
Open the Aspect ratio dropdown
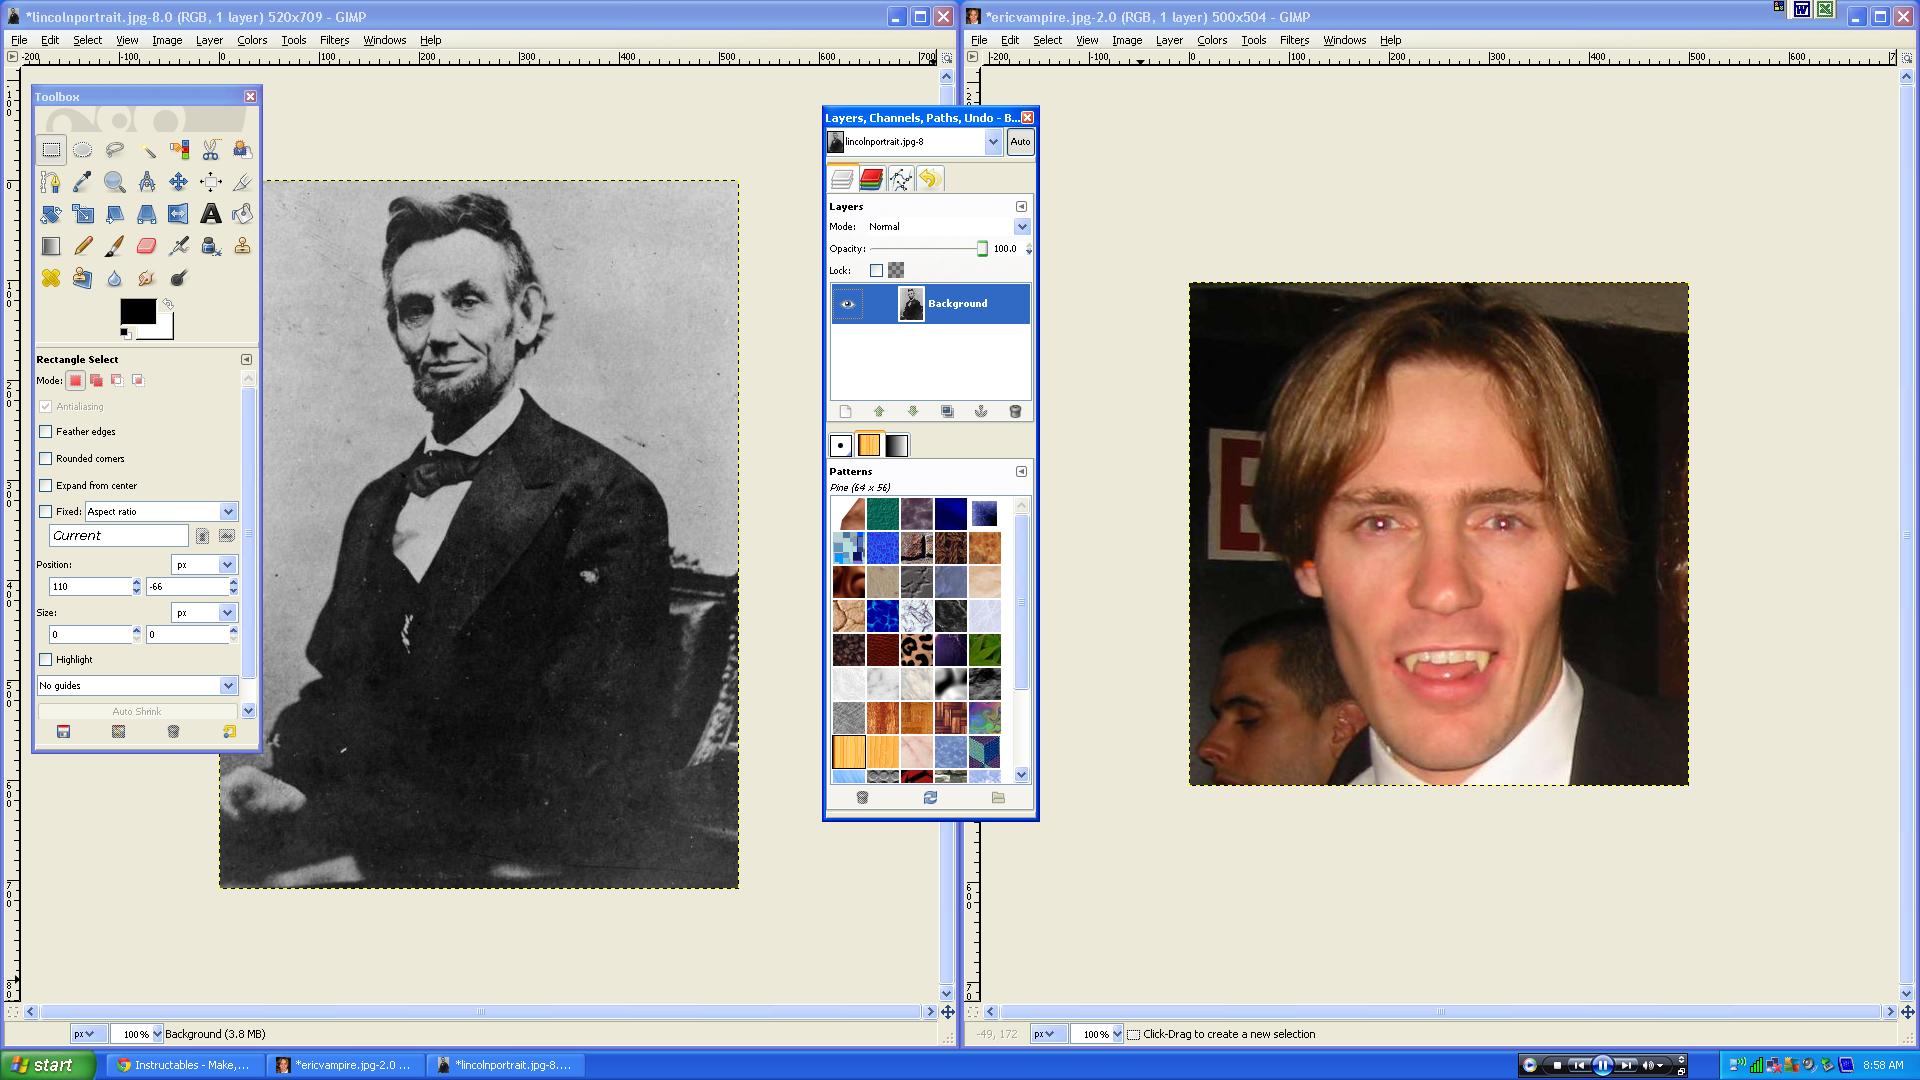point(161,512)
